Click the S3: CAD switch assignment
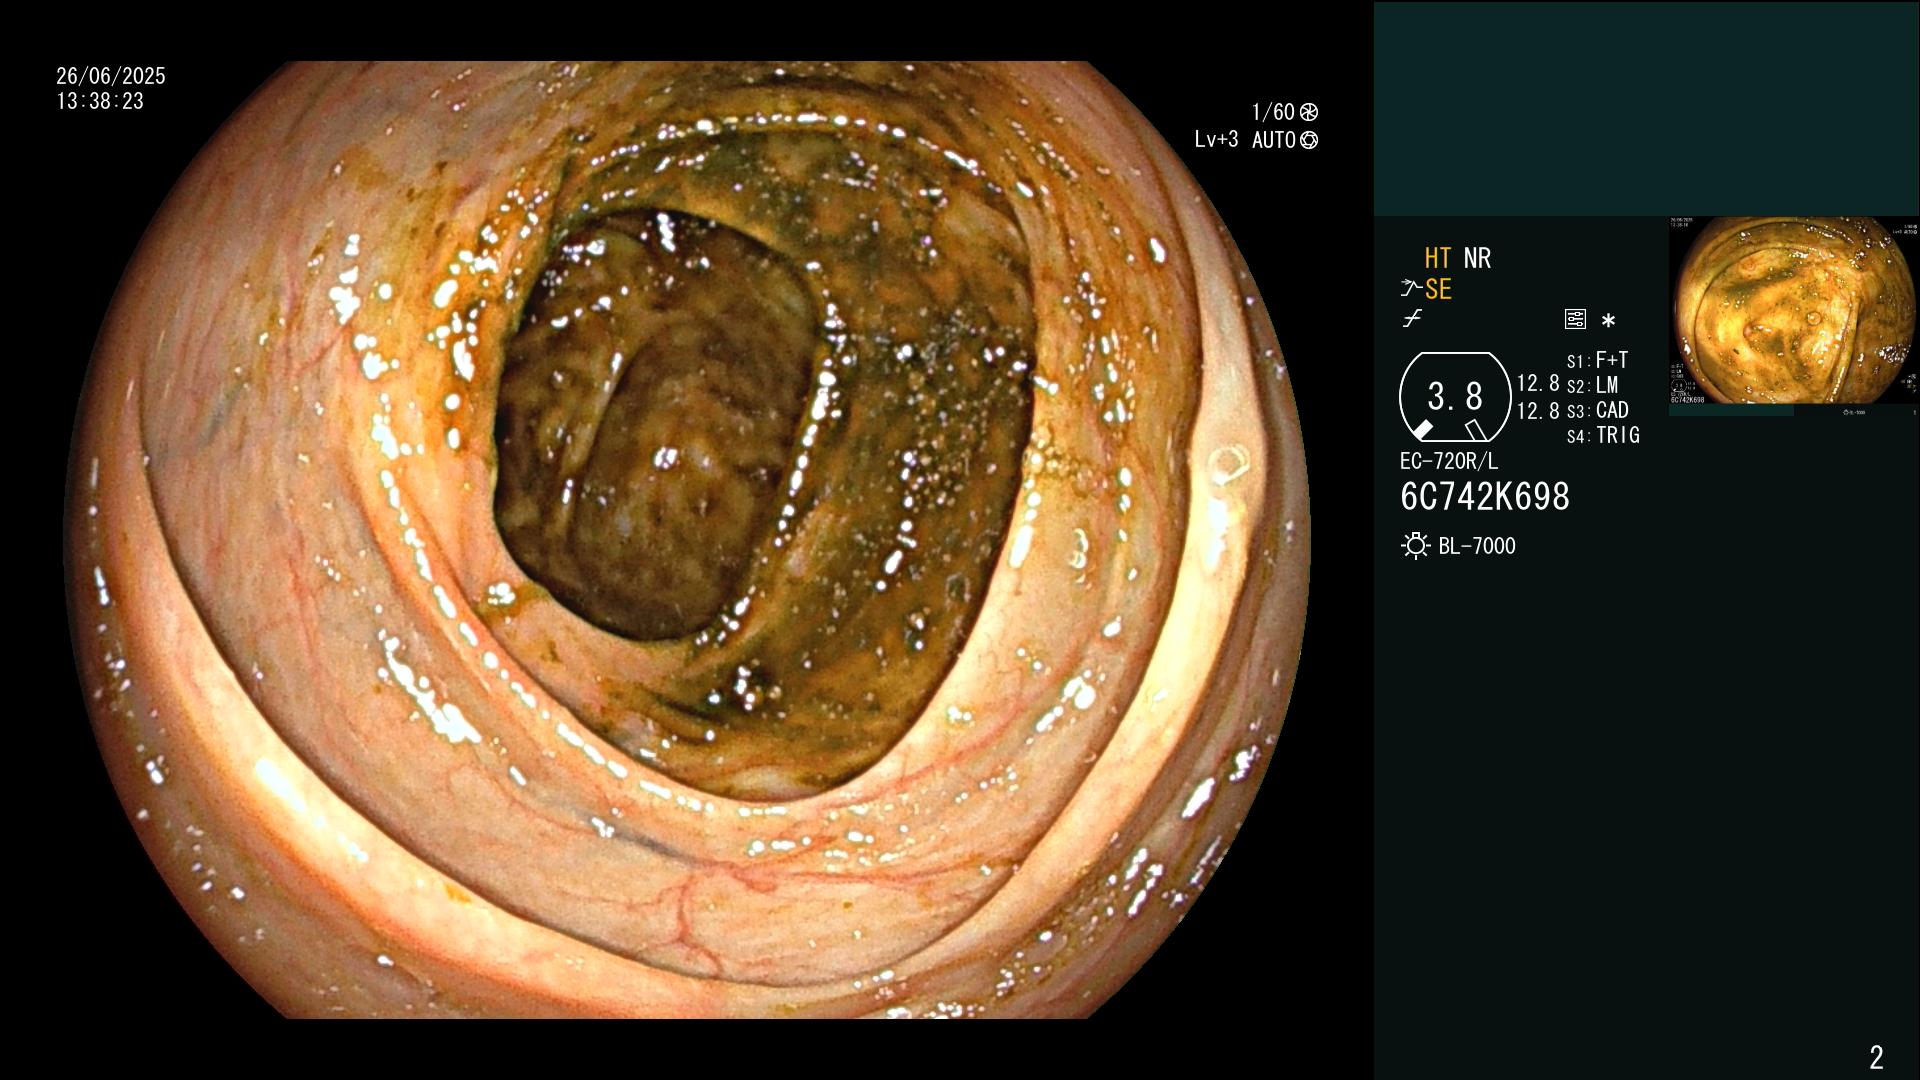The height and width of the screenshot is (1080, 1920). [x=1598, y=410]
